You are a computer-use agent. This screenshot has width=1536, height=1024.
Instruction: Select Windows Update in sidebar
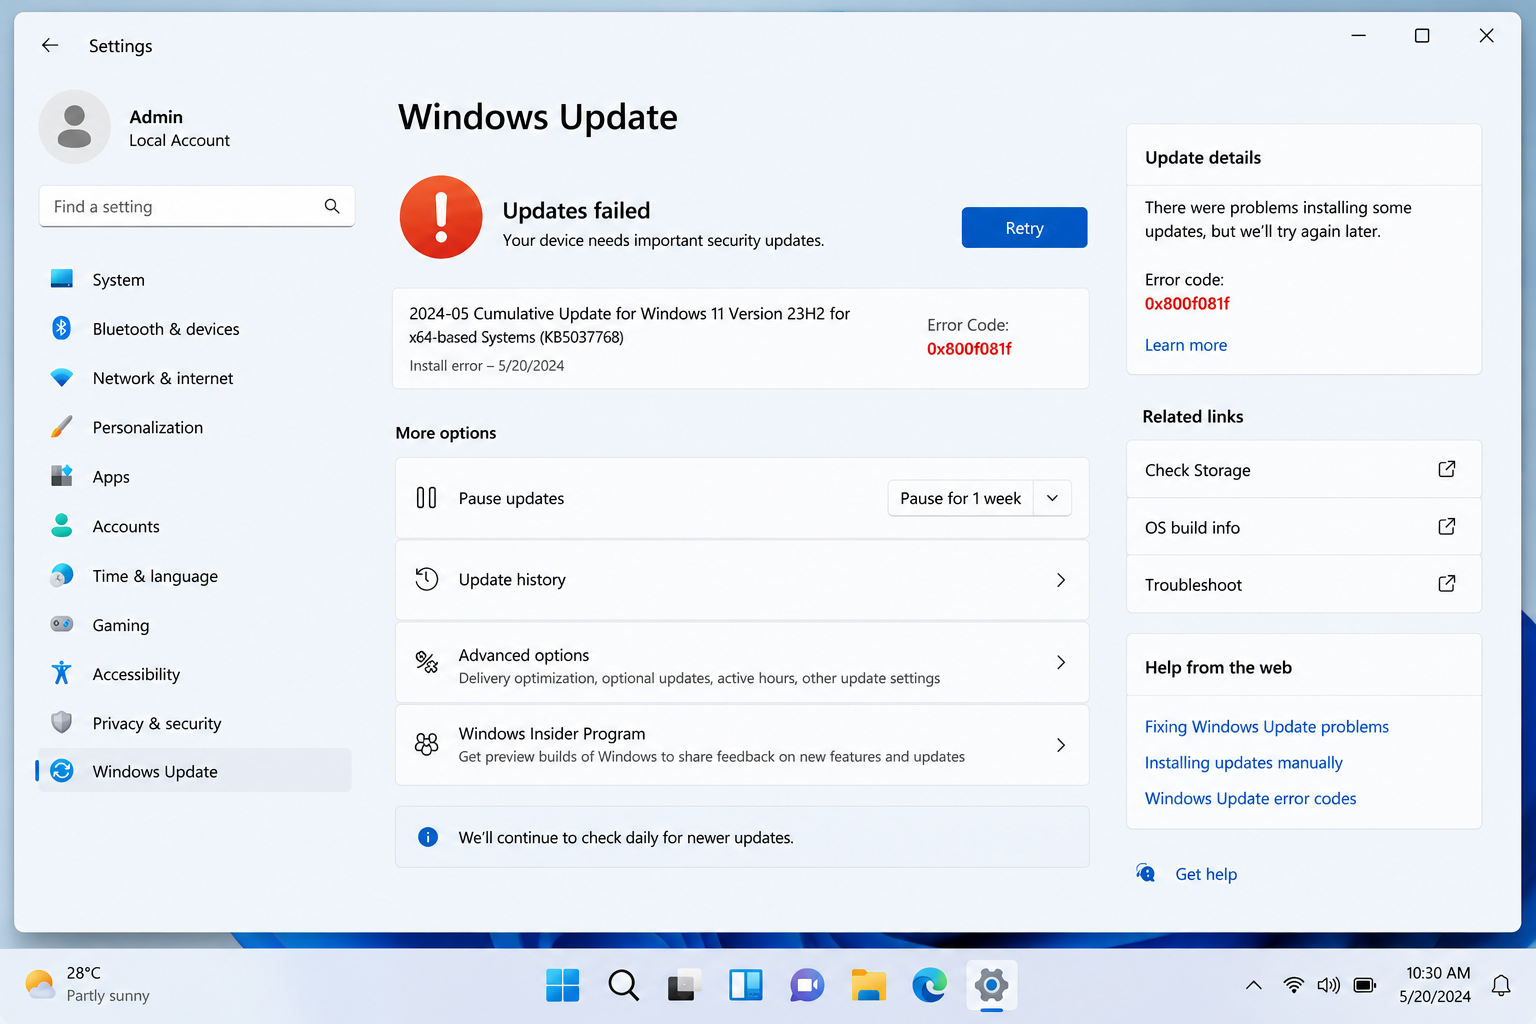[195, 771]
